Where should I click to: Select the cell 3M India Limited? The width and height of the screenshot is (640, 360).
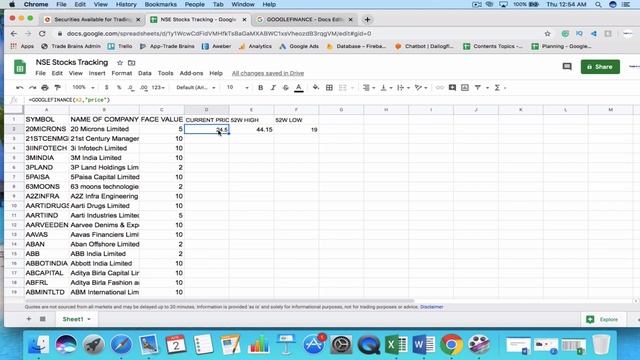click(104, 158)
